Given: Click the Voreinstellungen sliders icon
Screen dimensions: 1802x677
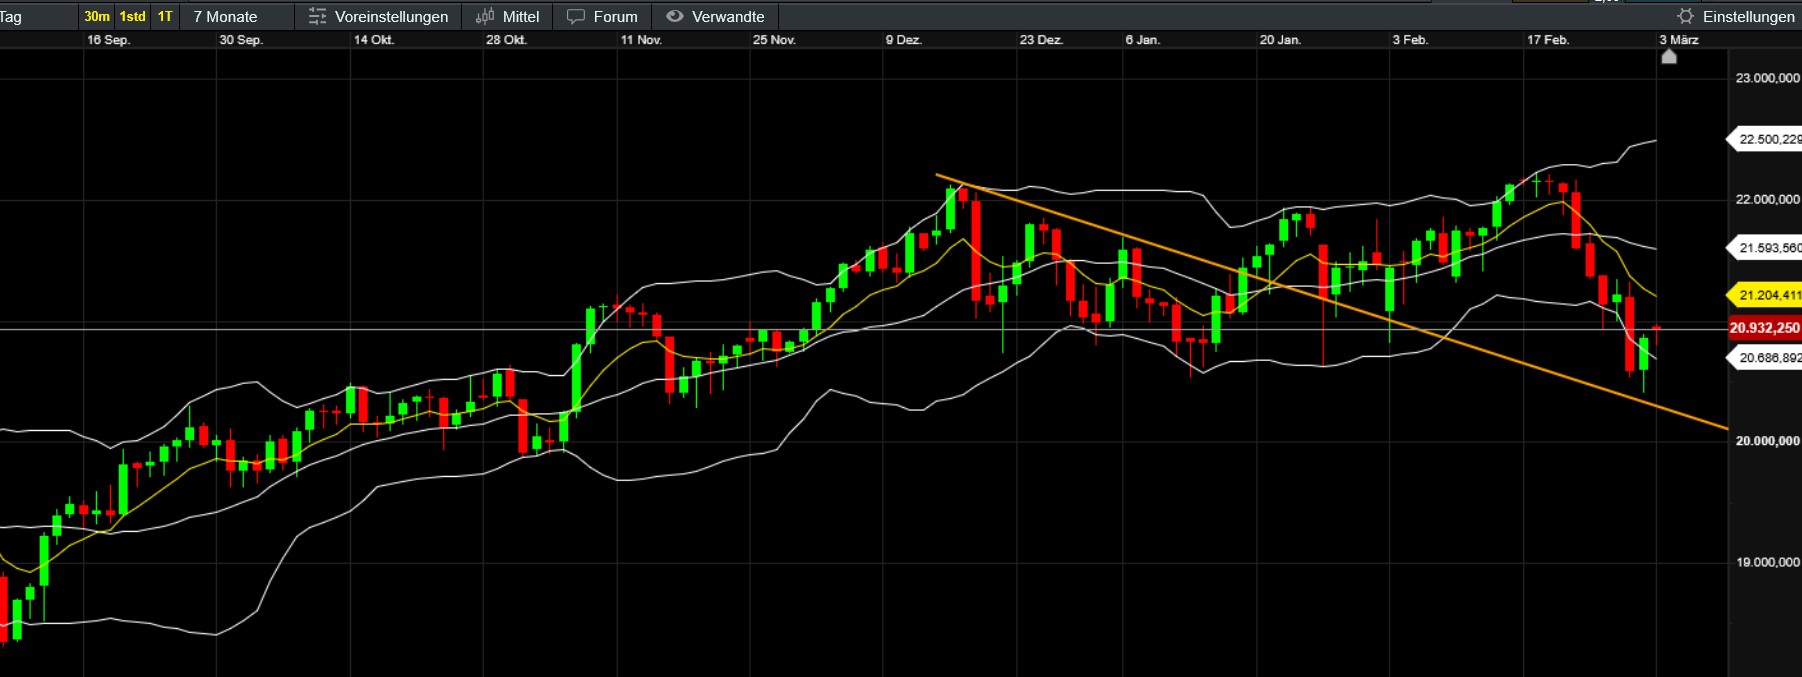Looking at the screenshot, I should click(x=317, y=16).
